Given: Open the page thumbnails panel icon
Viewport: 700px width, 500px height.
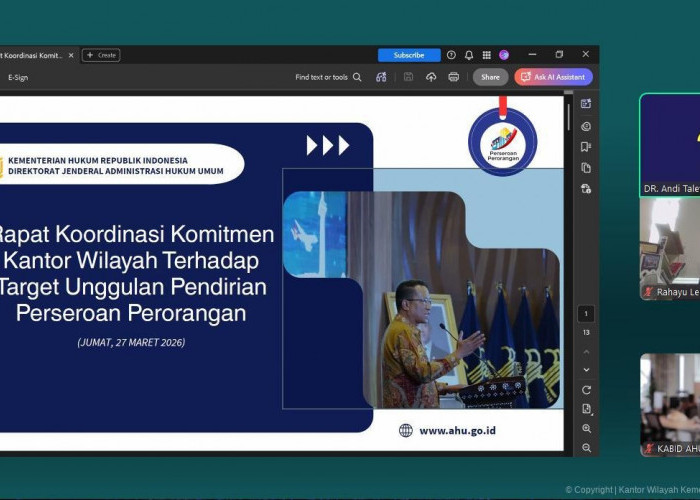Looking at the screenshot, I should [x=586, y=168].
